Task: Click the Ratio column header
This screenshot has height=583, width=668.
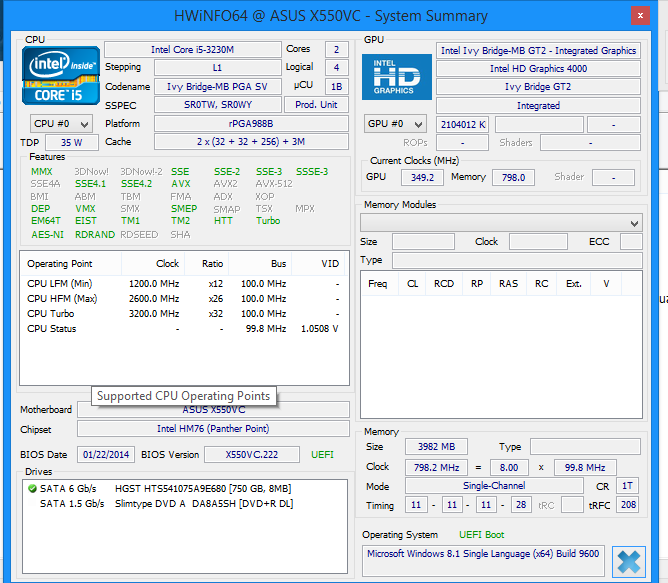Action: 207,264
